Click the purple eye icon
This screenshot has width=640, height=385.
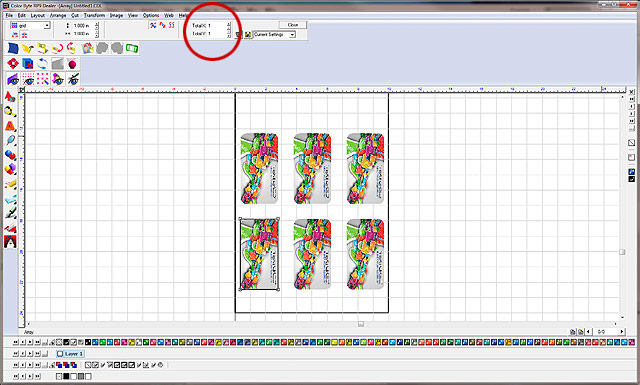point(13,79)
